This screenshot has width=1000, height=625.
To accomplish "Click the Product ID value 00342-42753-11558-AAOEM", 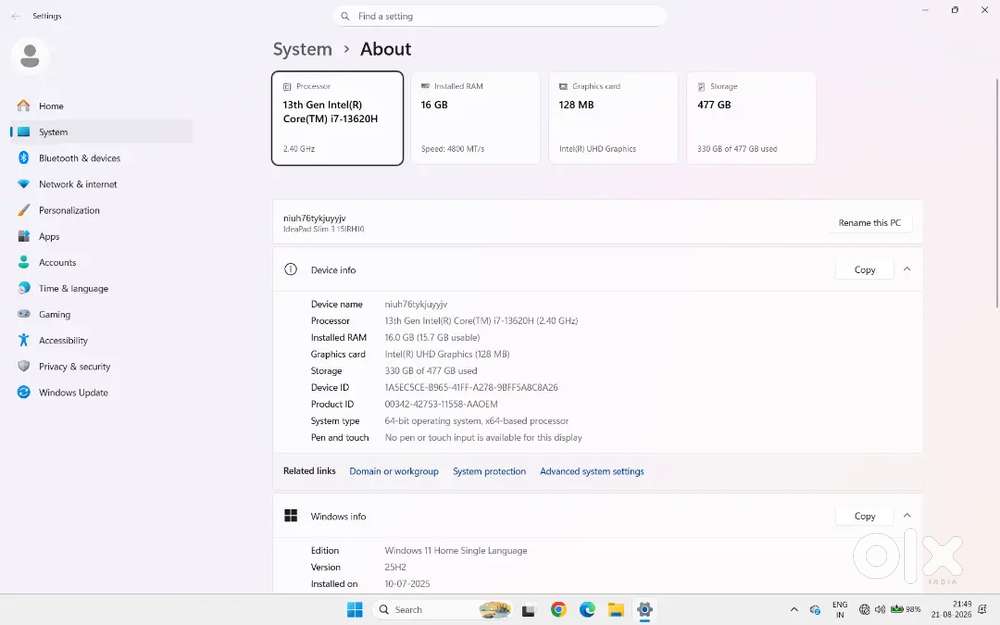I will [x=441, y=404].
